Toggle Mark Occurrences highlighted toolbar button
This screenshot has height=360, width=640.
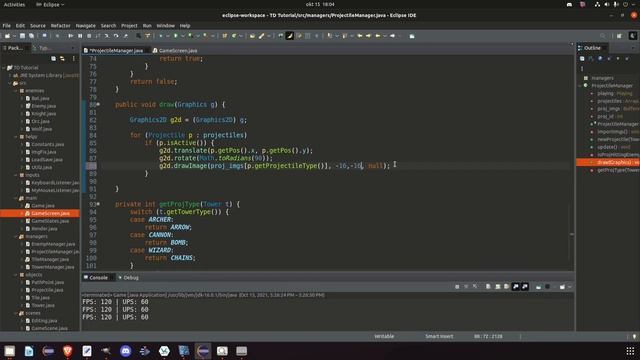tap(289, 36)
